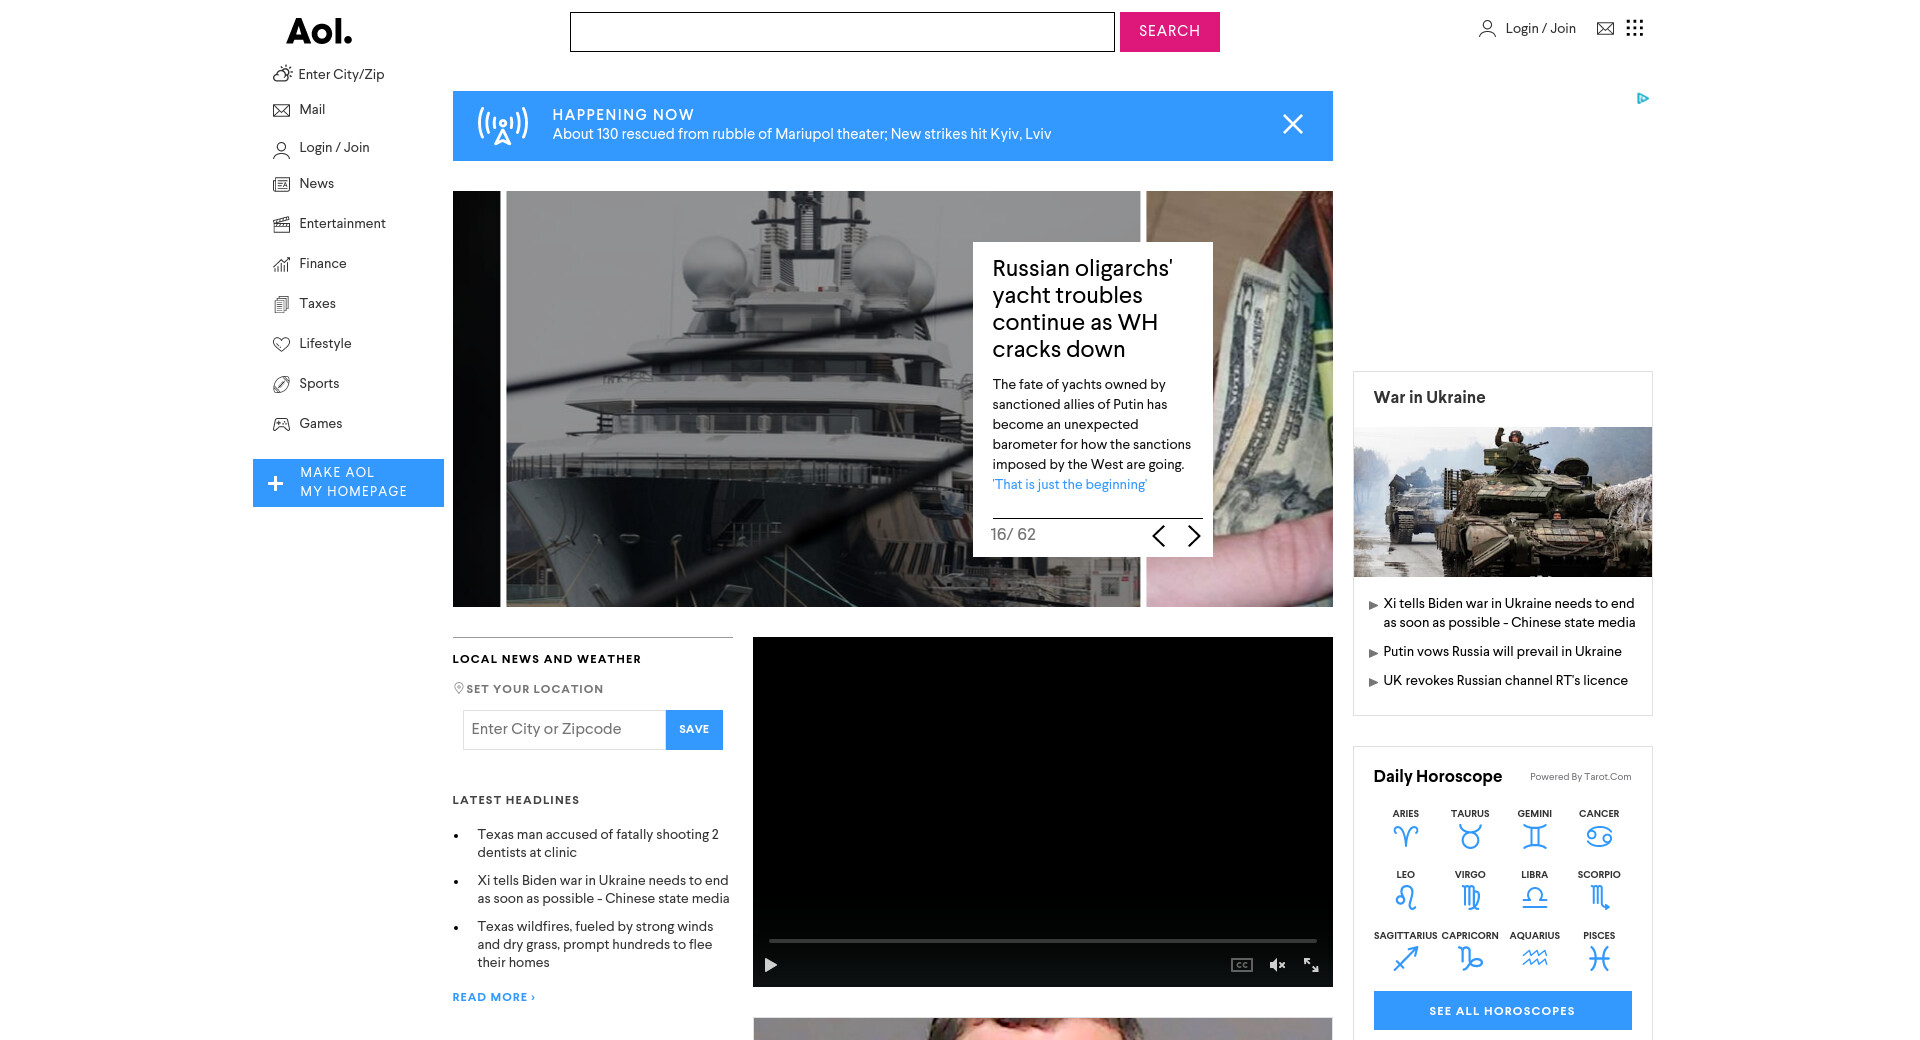
Task: Select the Cancer horoscope sign
Action: click(1599, 829)
